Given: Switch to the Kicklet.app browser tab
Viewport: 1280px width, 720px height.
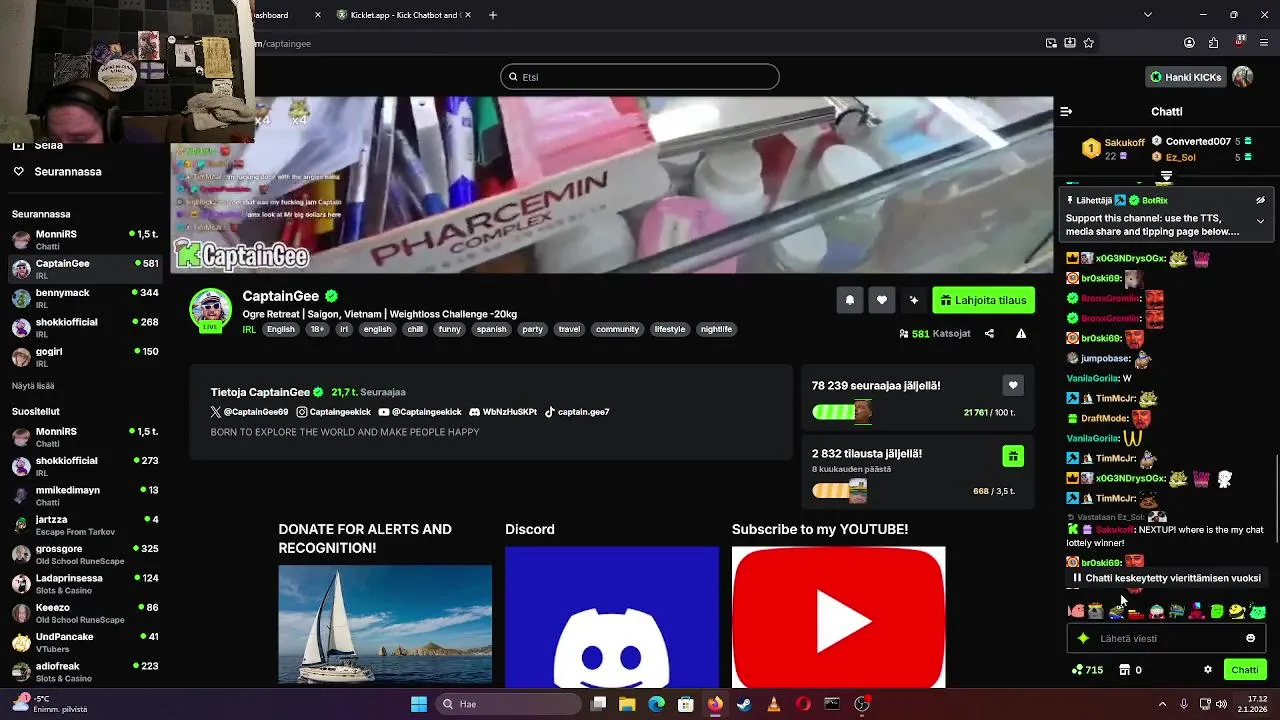Looking at the screenshot, I should 405,15.
